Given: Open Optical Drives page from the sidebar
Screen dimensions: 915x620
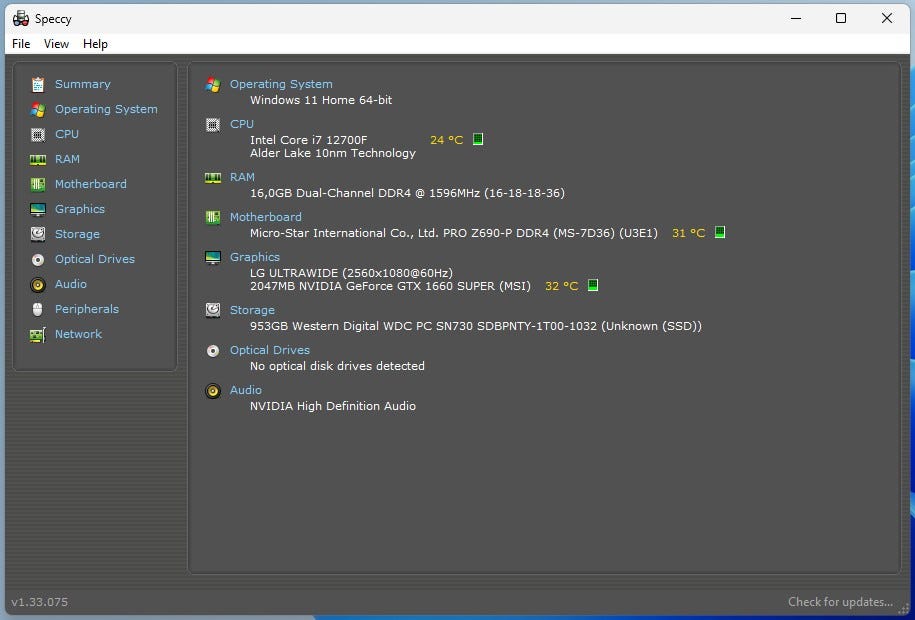Looking at the screenshot, I should [x=95, y=259].
